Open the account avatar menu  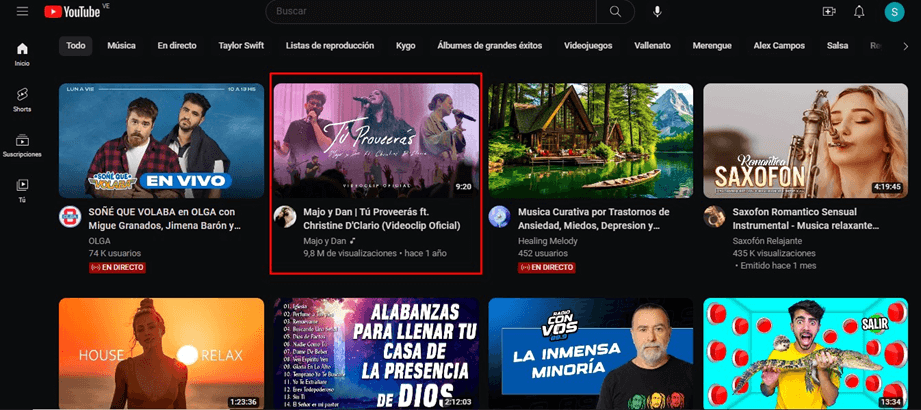click(894, 12)
